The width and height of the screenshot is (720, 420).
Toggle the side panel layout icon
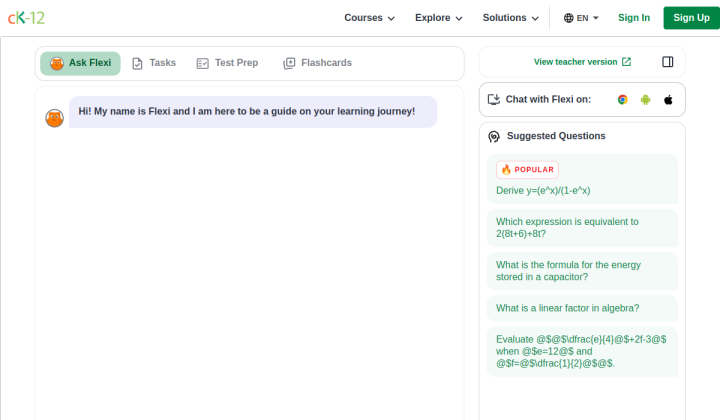click(668, 62)
